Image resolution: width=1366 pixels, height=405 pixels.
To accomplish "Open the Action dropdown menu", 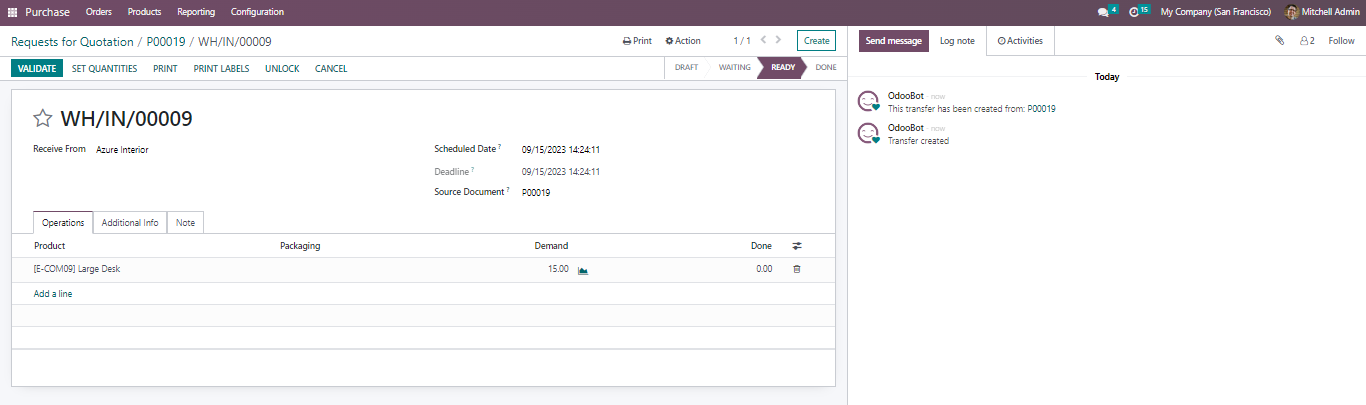I will tap(683, 41).
